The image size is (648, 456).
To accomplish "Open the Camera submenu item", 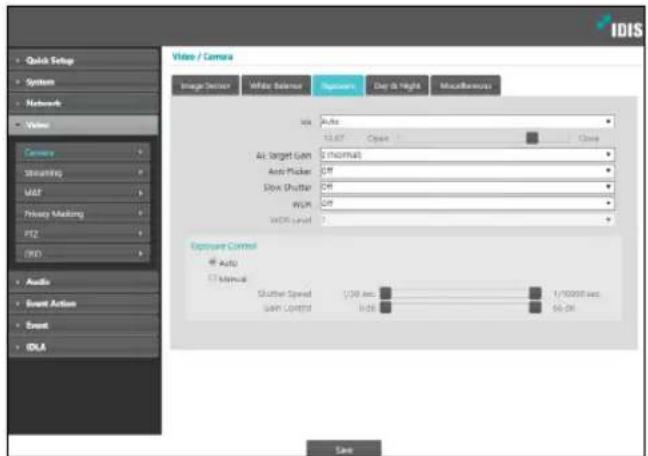I will click(x=83, y=153).
